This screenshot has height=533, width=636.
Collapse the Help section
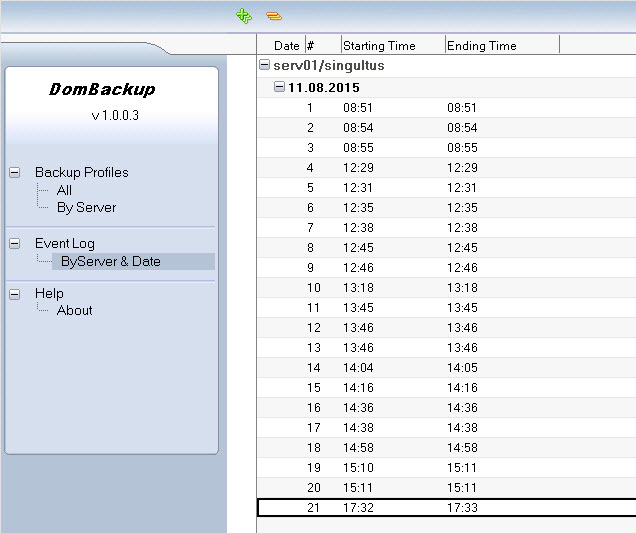pyautogui.click(x=15, y=293)
